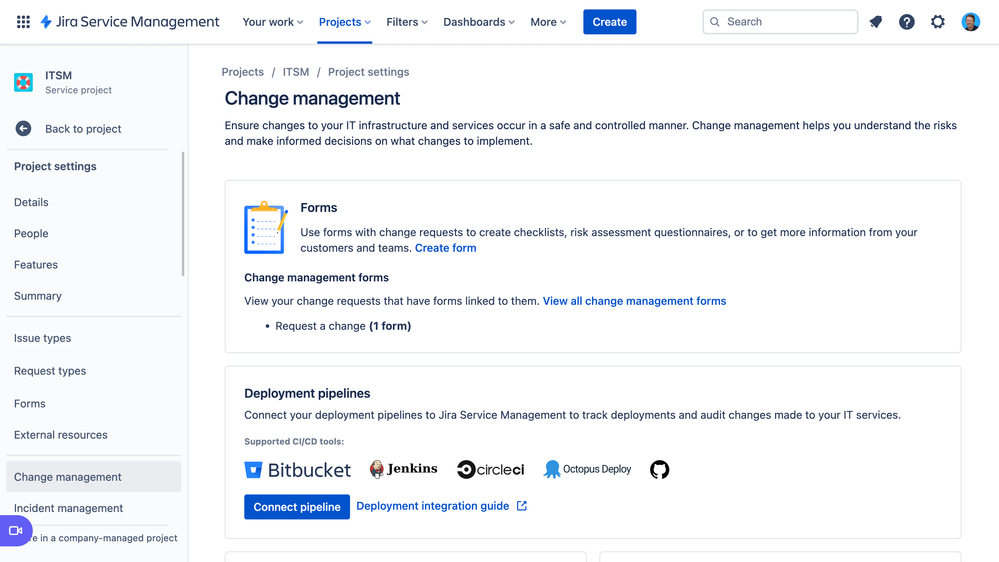The width and height of the screenshot is (999, 562).
Task: Expand the Filters dropdown
Action: [406, 22]
